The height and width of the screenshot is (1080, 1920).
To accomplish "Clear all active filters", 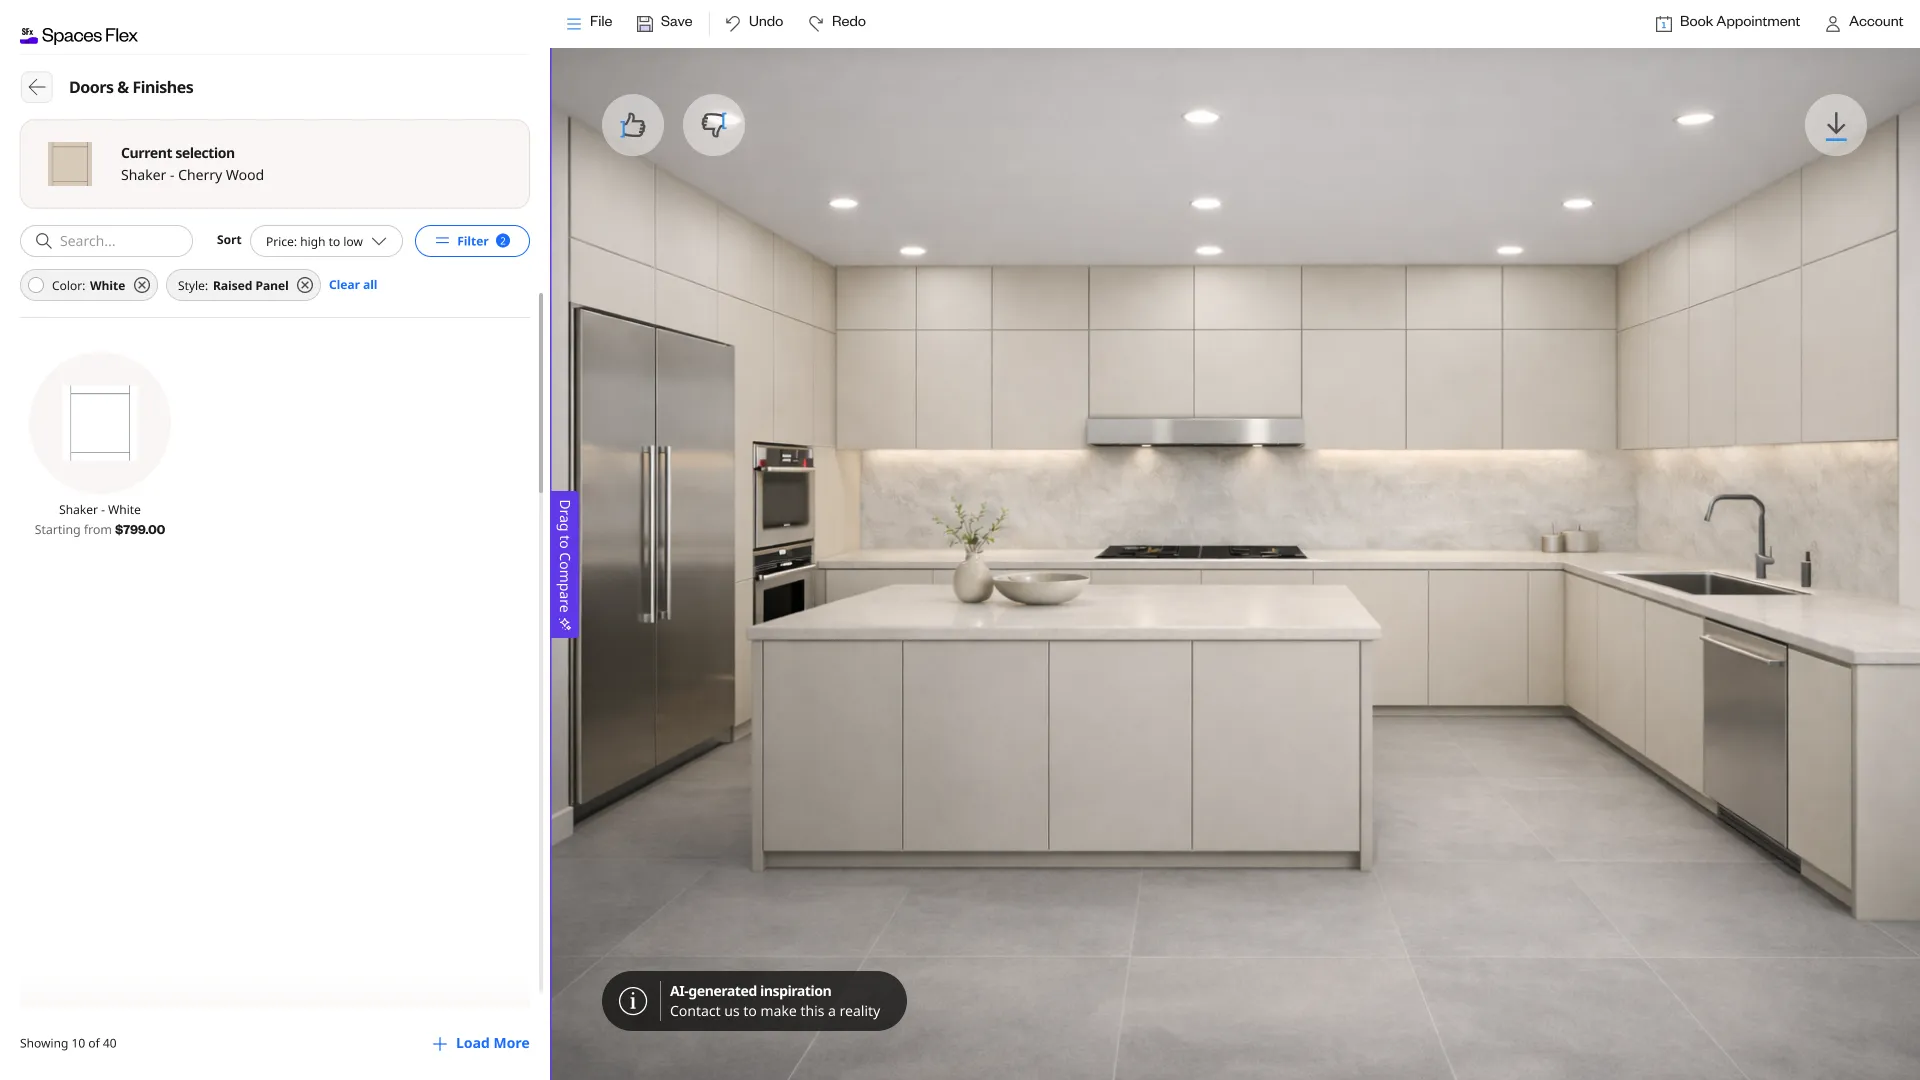I will tap(353, 285).
